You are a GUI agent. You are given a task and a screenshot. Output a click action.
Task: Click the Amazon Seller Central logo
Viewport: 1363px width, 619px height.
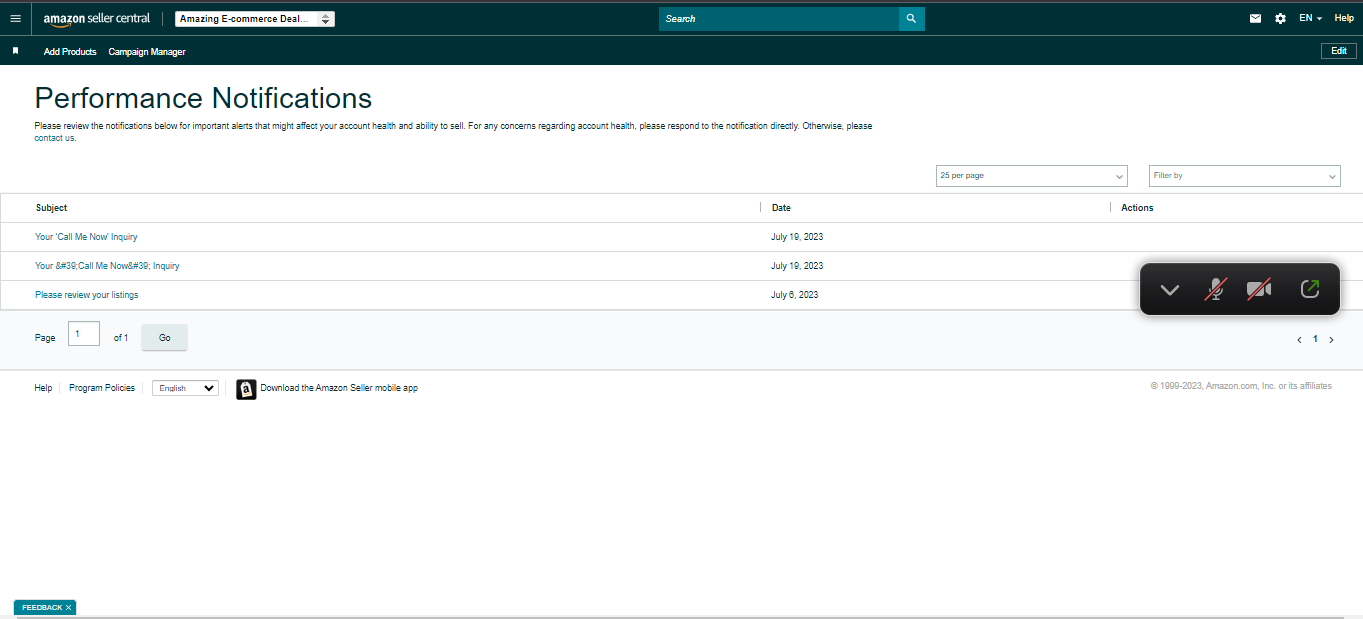pos(97,19)
